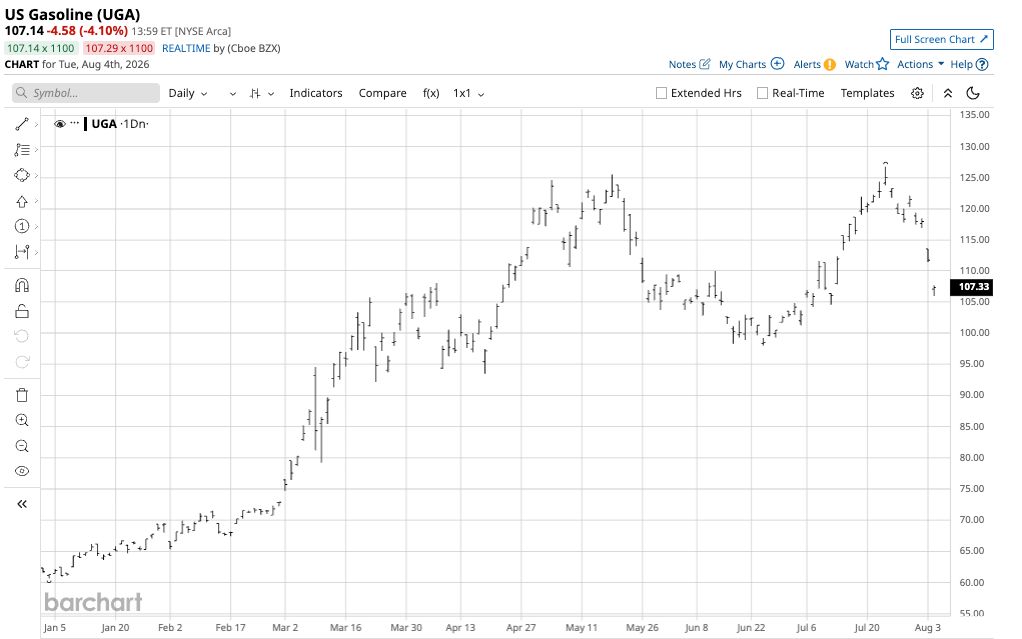This screenshot has height=639, width=1022.
Task: Open the Compare menu
Action: point(383,93)
